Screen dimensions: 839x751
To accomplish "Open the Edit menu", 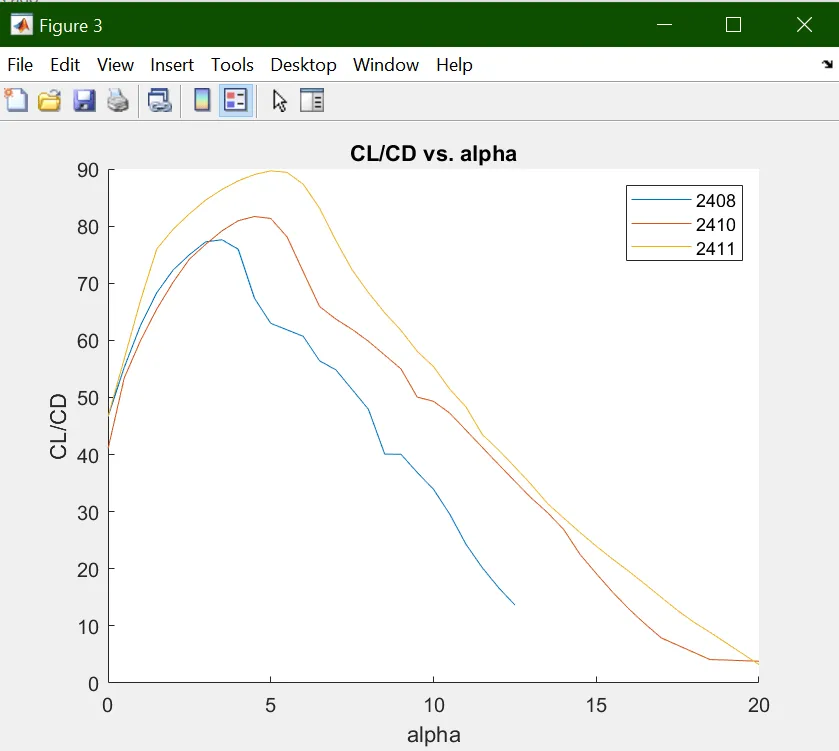I will coord(65,65).
